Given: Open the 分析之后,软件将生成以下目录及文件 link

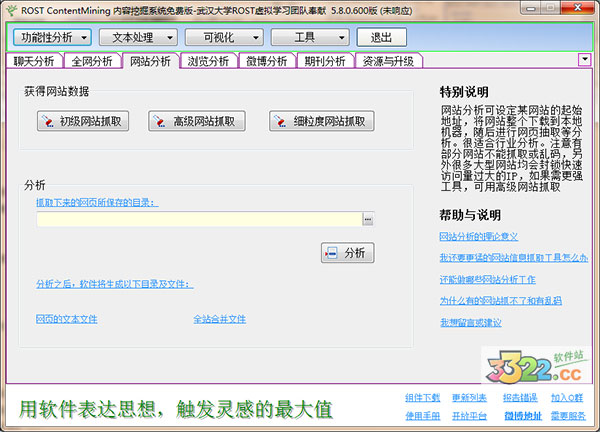Looking at the screenshot, I should click(x=115, y=284).
